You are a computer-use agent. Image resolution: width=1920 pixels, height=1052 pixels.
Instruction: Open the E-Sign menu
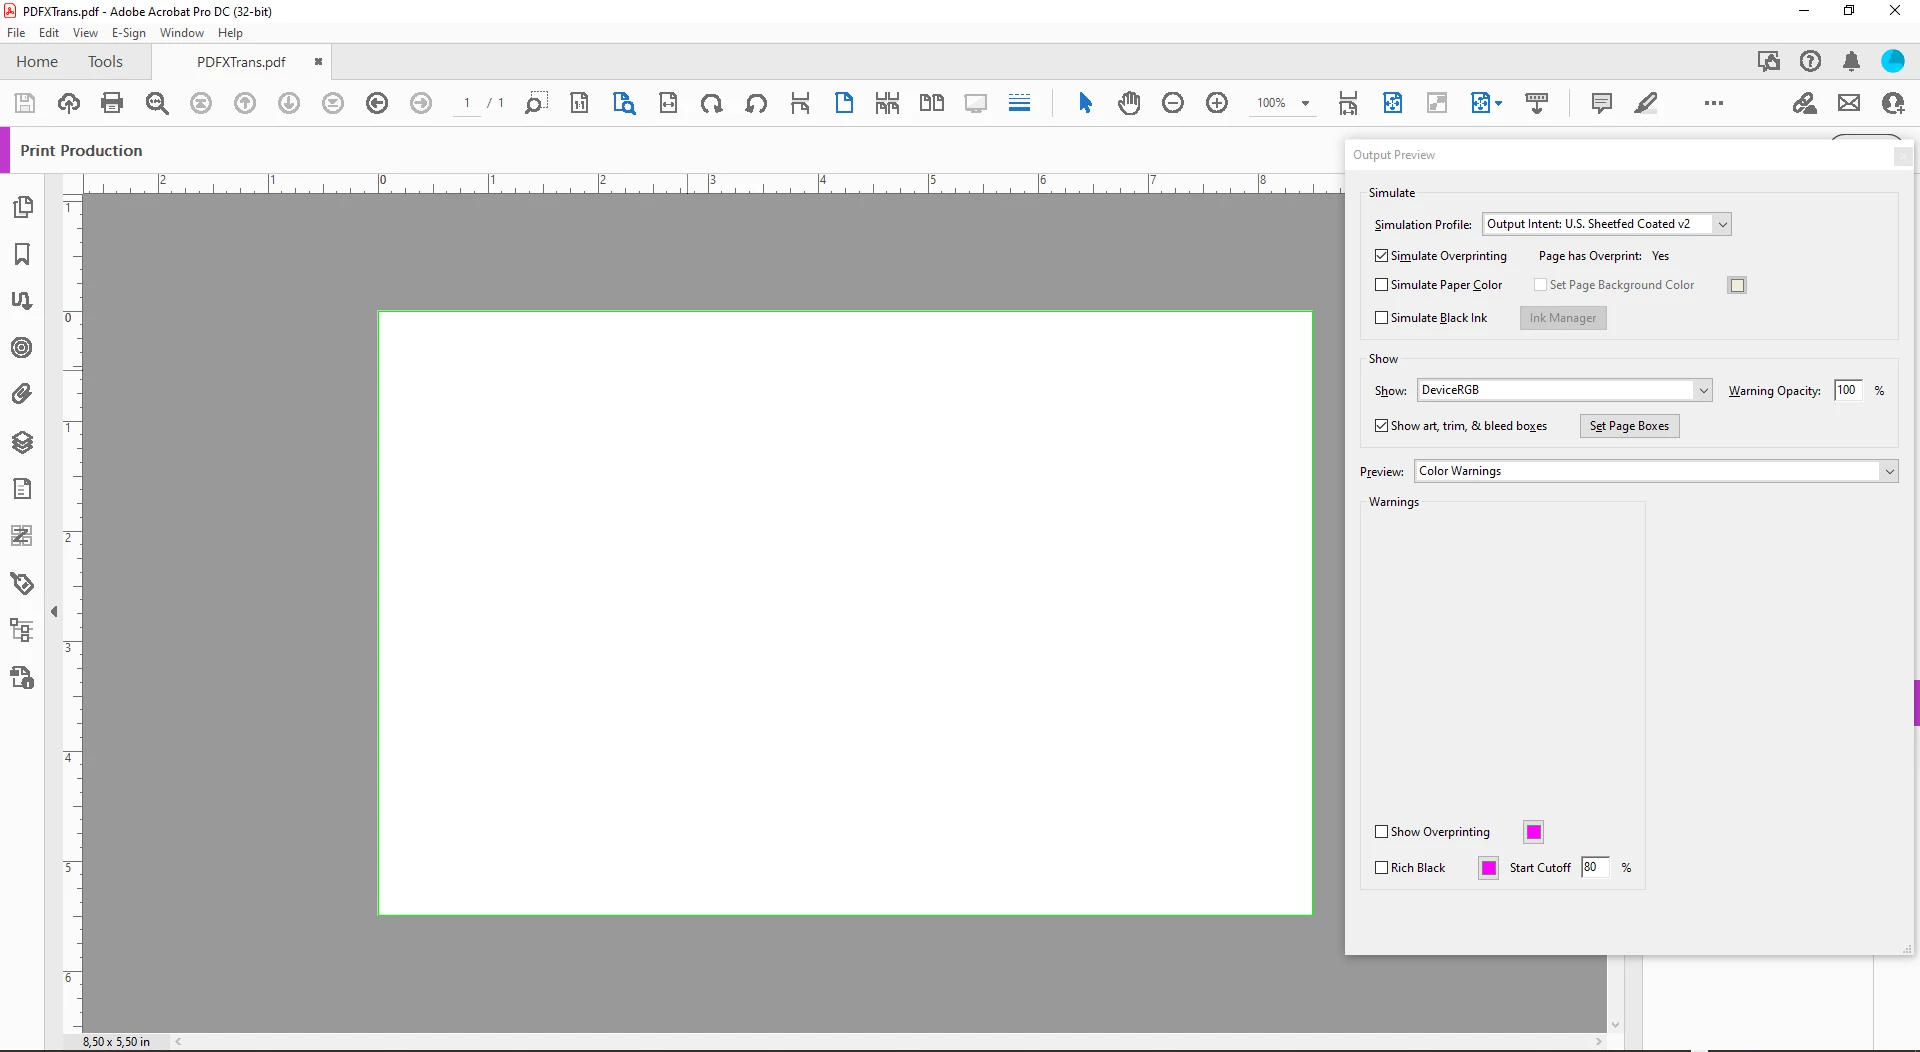coord(129,33)
